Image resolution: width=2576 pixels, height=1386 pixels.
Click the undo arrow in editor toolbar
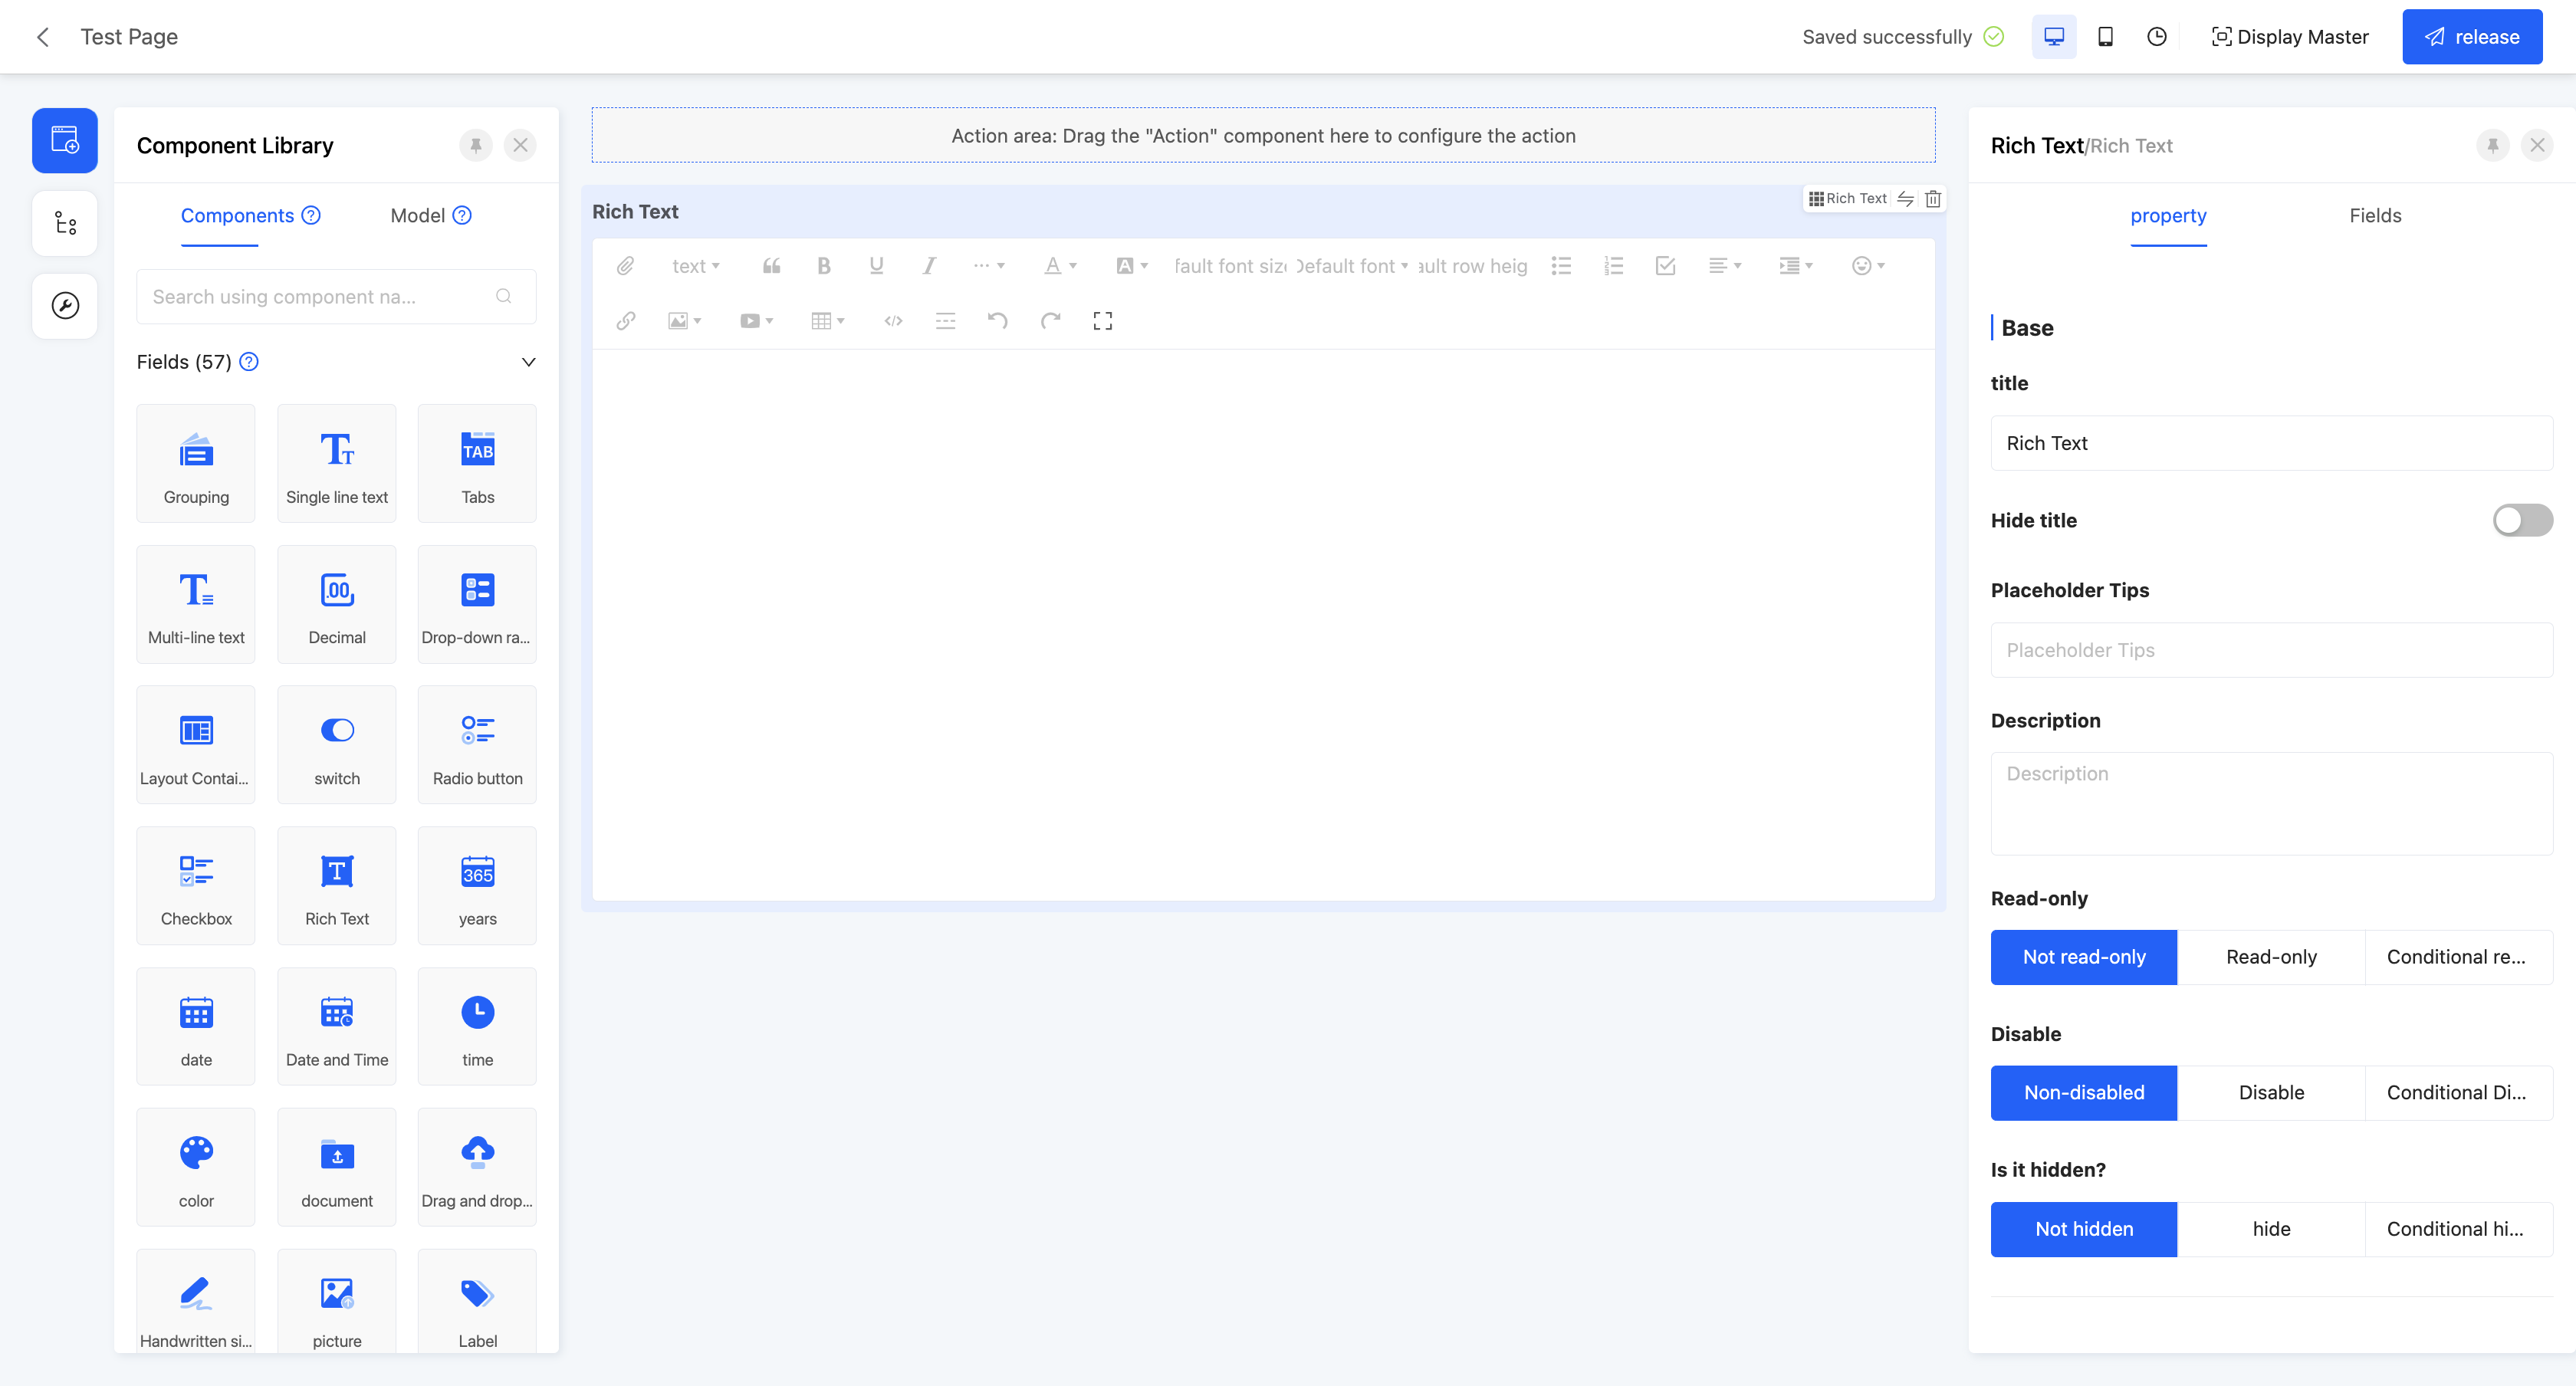(x=997, y=321)
